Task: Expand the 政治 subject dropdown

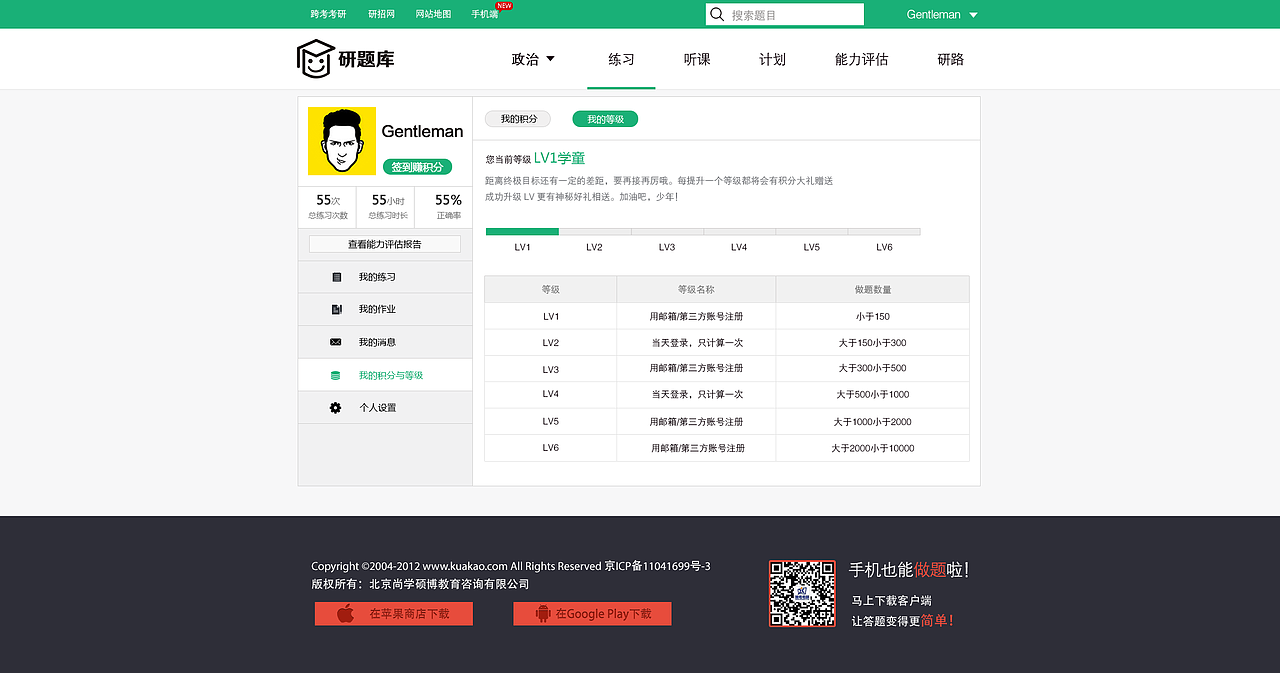Action: [525, 59]
